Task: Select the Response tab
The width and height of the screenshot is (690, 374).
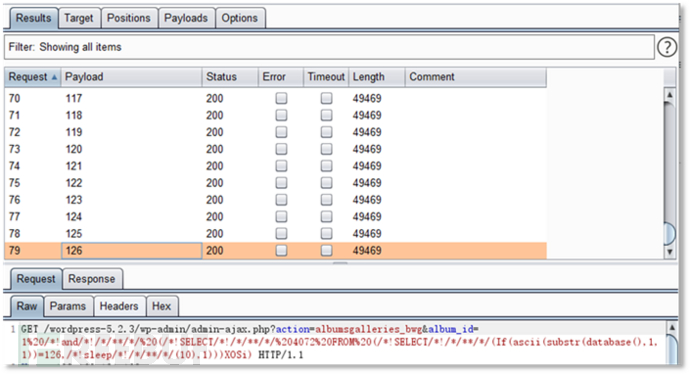Action: [92, 279]
